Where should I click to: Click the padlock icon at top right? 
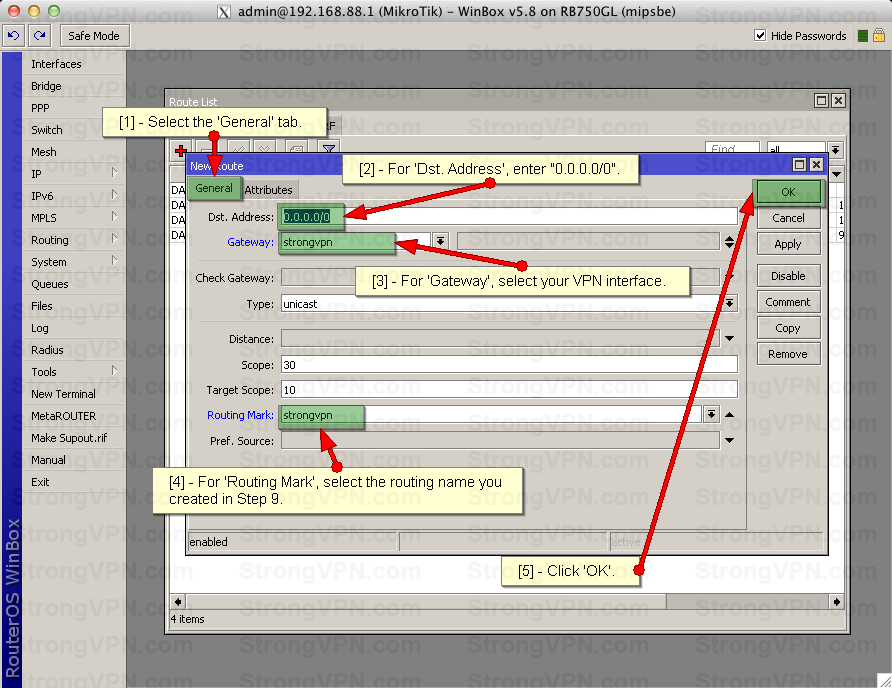(x=878, y=36)
